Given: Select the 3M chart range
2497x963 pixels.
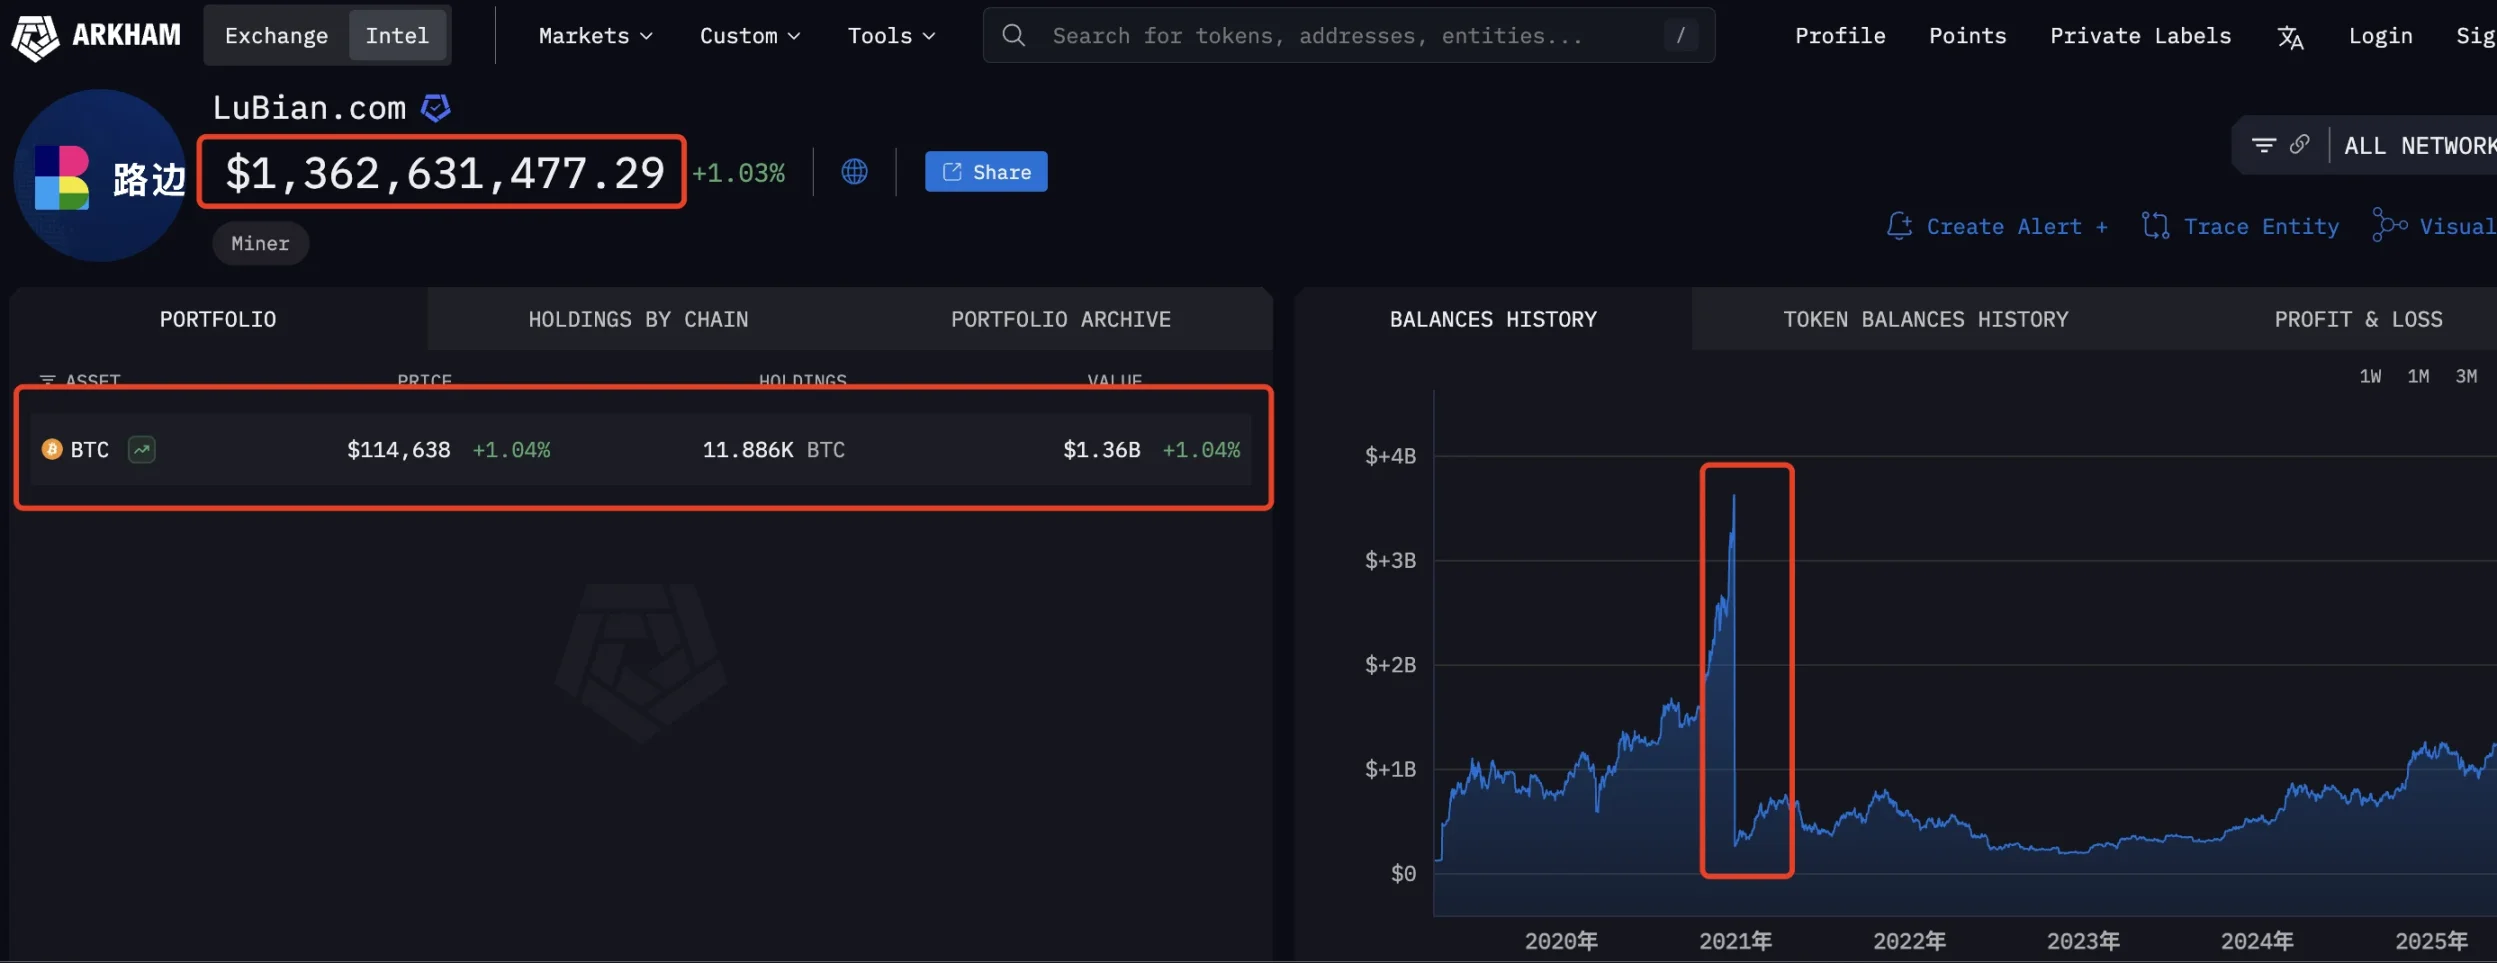Looking at the screenshot, I should coord(2466,375).
